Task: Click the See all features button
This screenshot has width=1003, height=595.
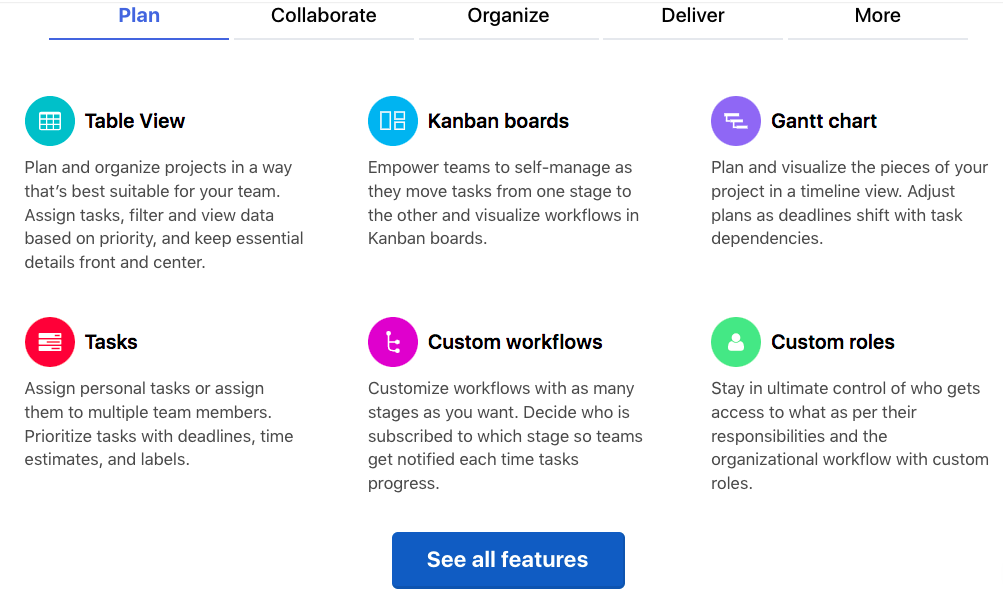Action: coord(509,560)
